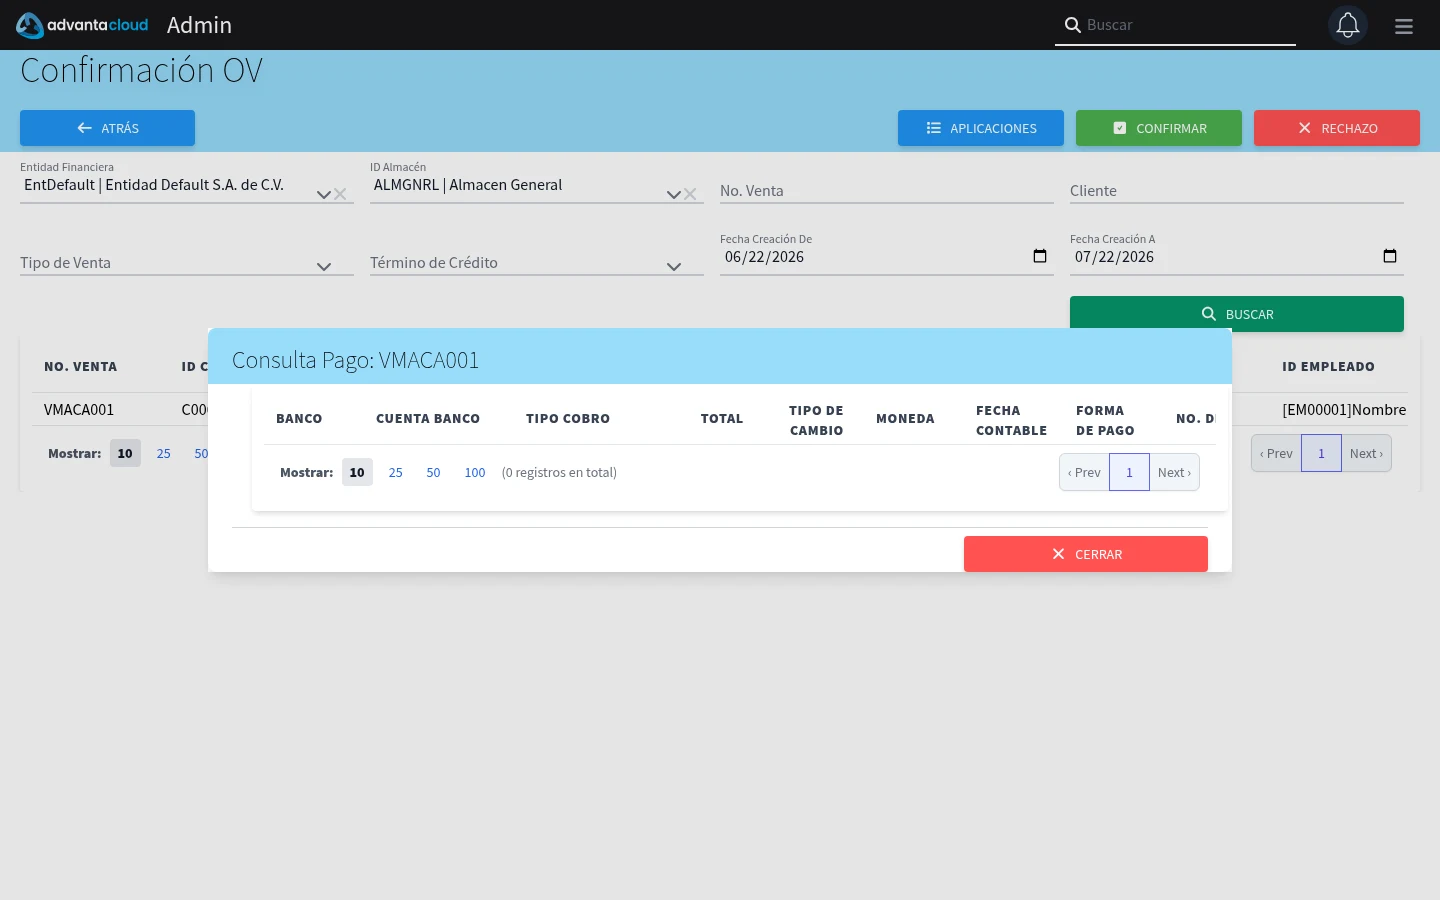
Task: Click the RECHAZO button
Action: (1337, 128)
